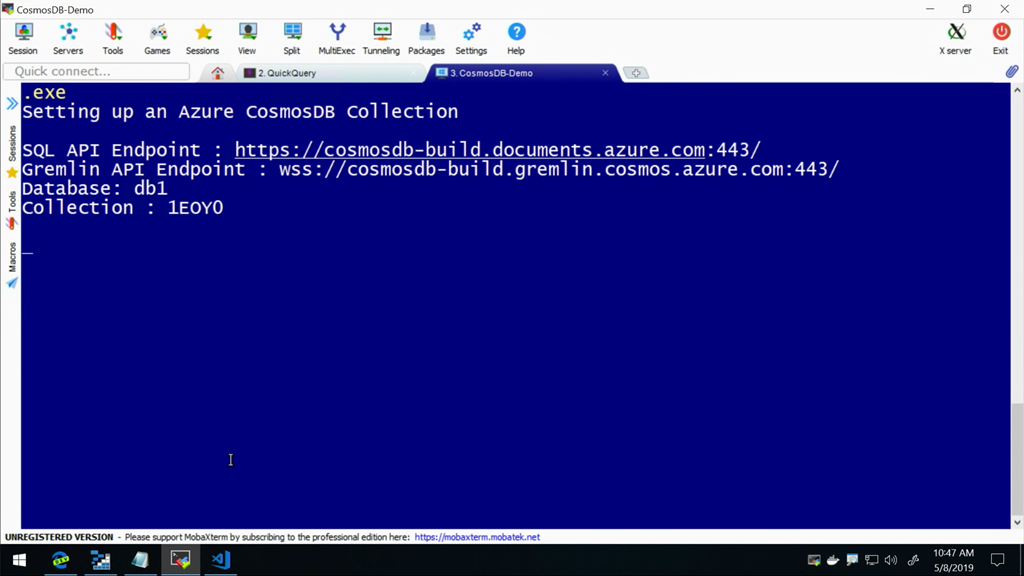
Task: Open the Session toolbar button
Action: click(23, 39)
